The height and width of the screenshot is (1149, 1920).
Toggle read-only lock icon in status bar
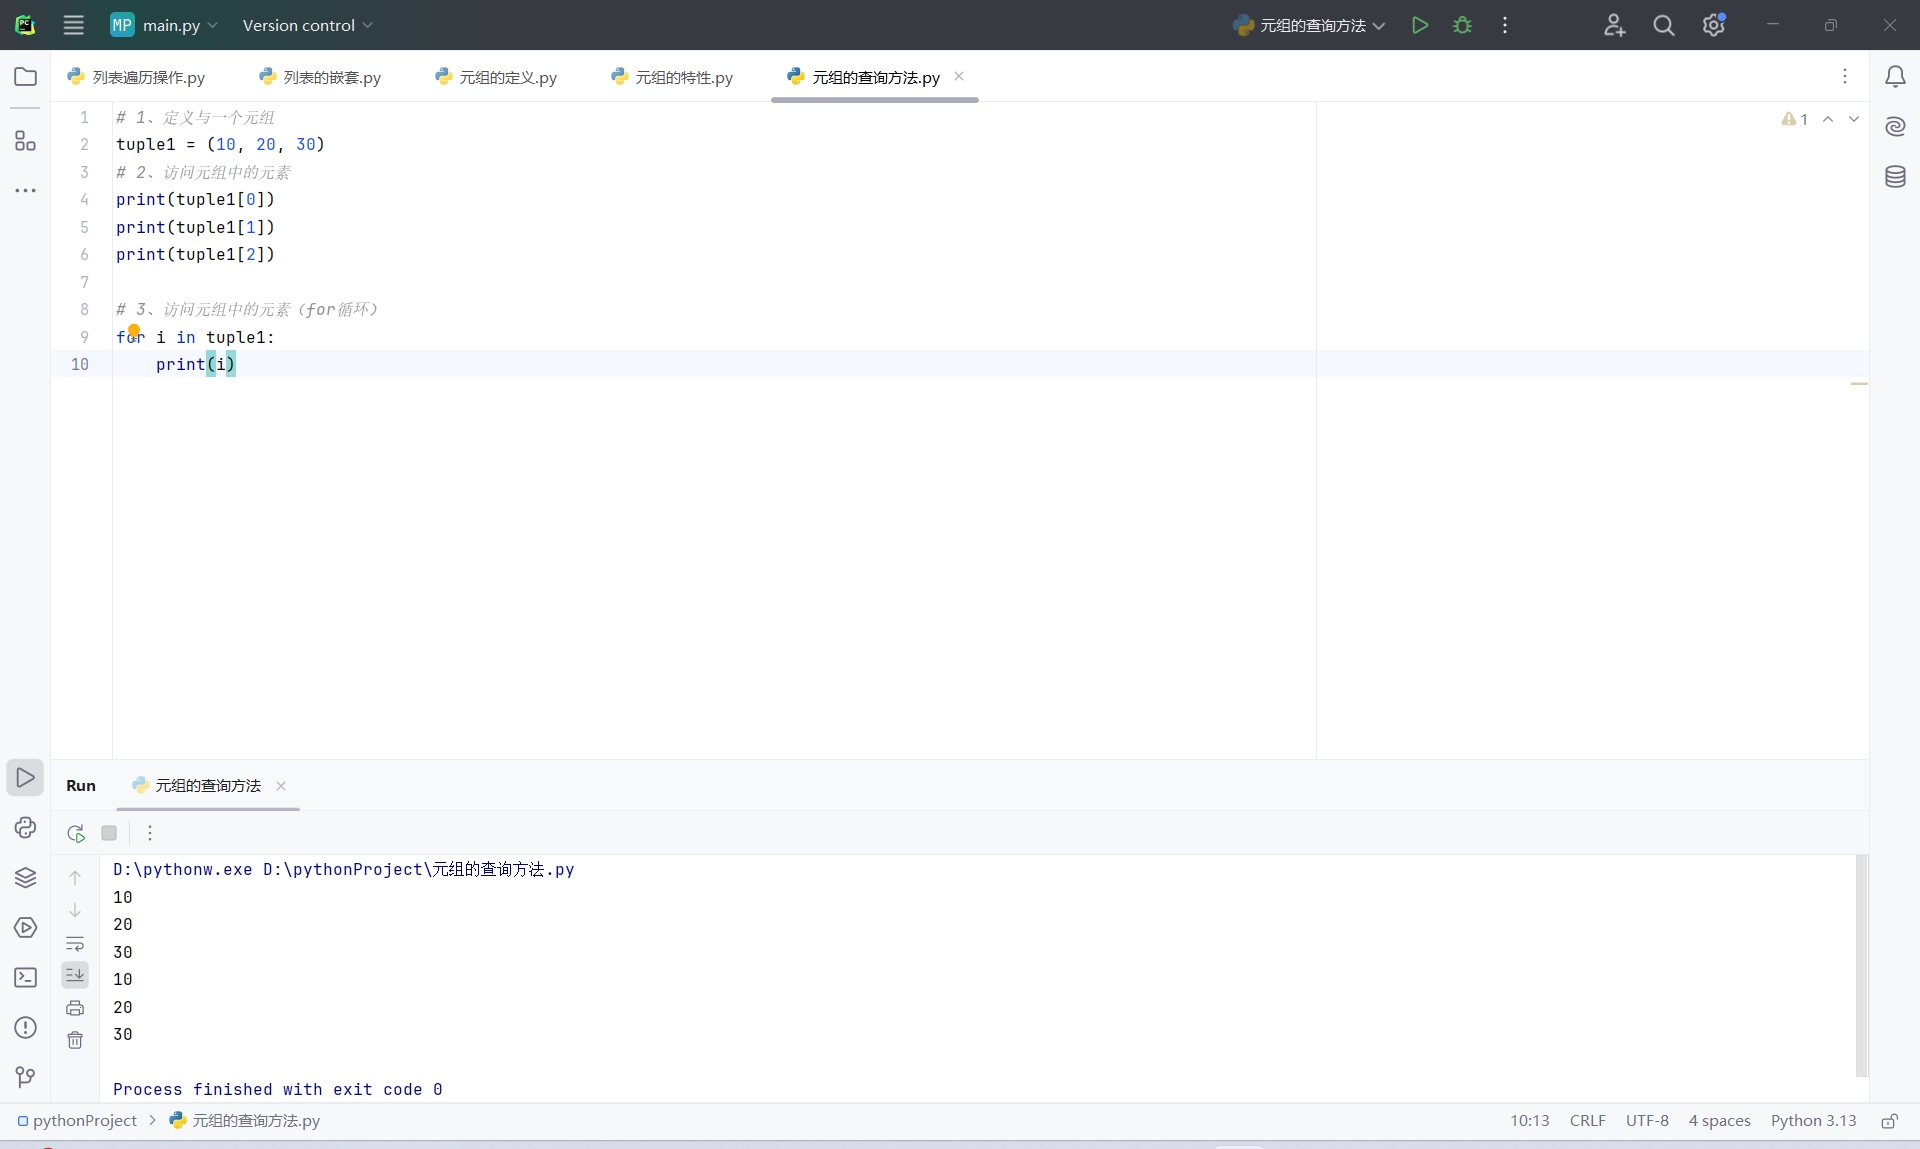click(x=1889, y=1121)
